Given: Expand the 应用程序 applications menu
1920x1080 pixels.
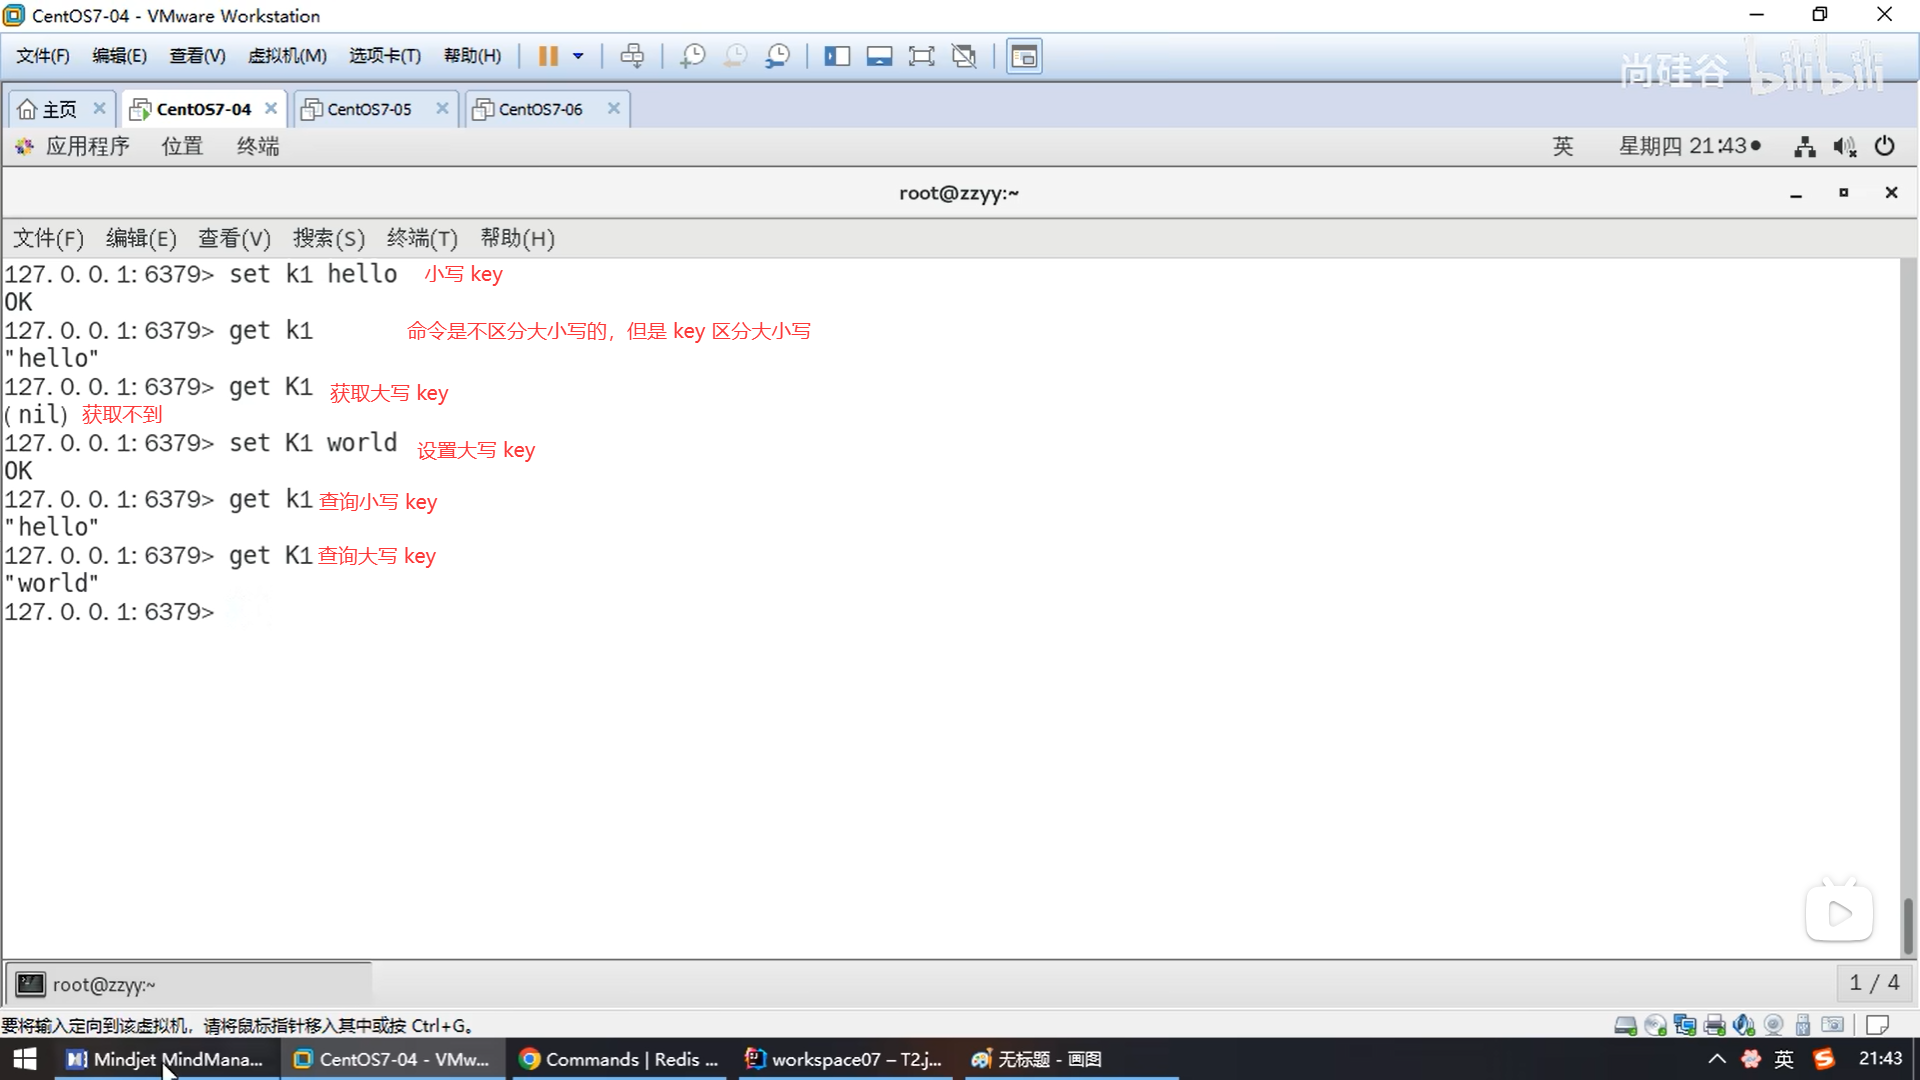Looking at the screenshot, I should tap(86, 146).
